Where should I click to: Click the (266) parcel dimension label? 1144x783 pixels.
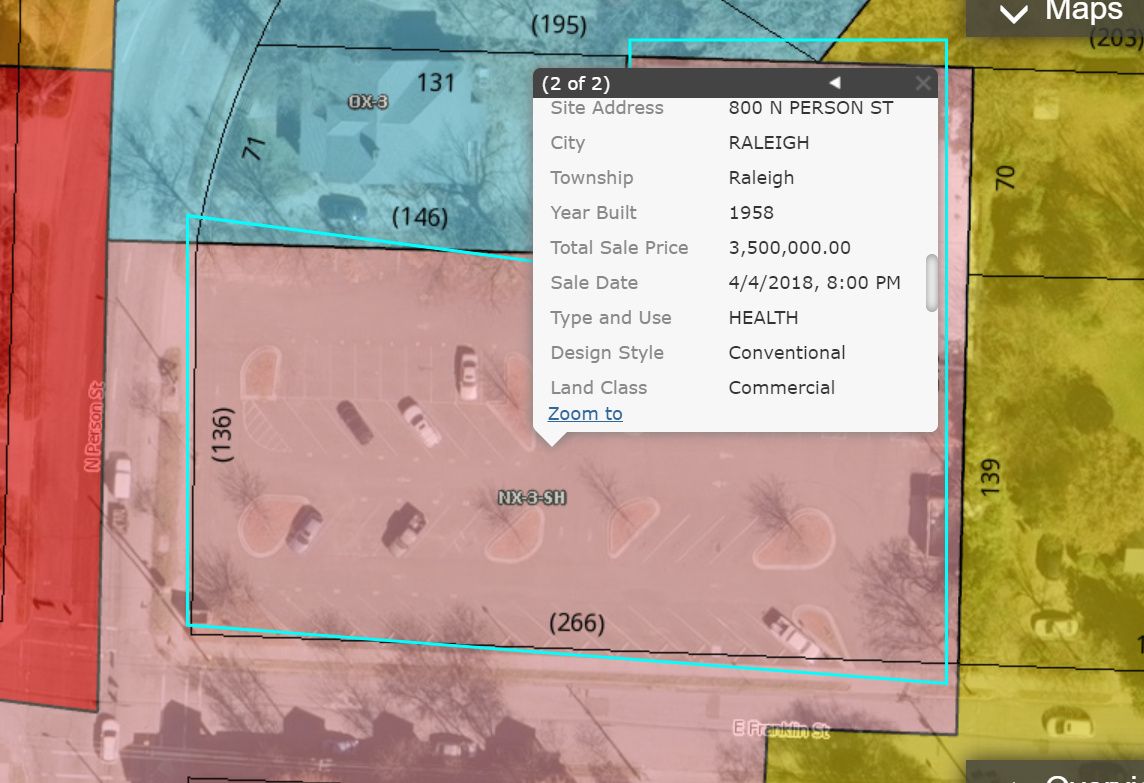point(577,623)
